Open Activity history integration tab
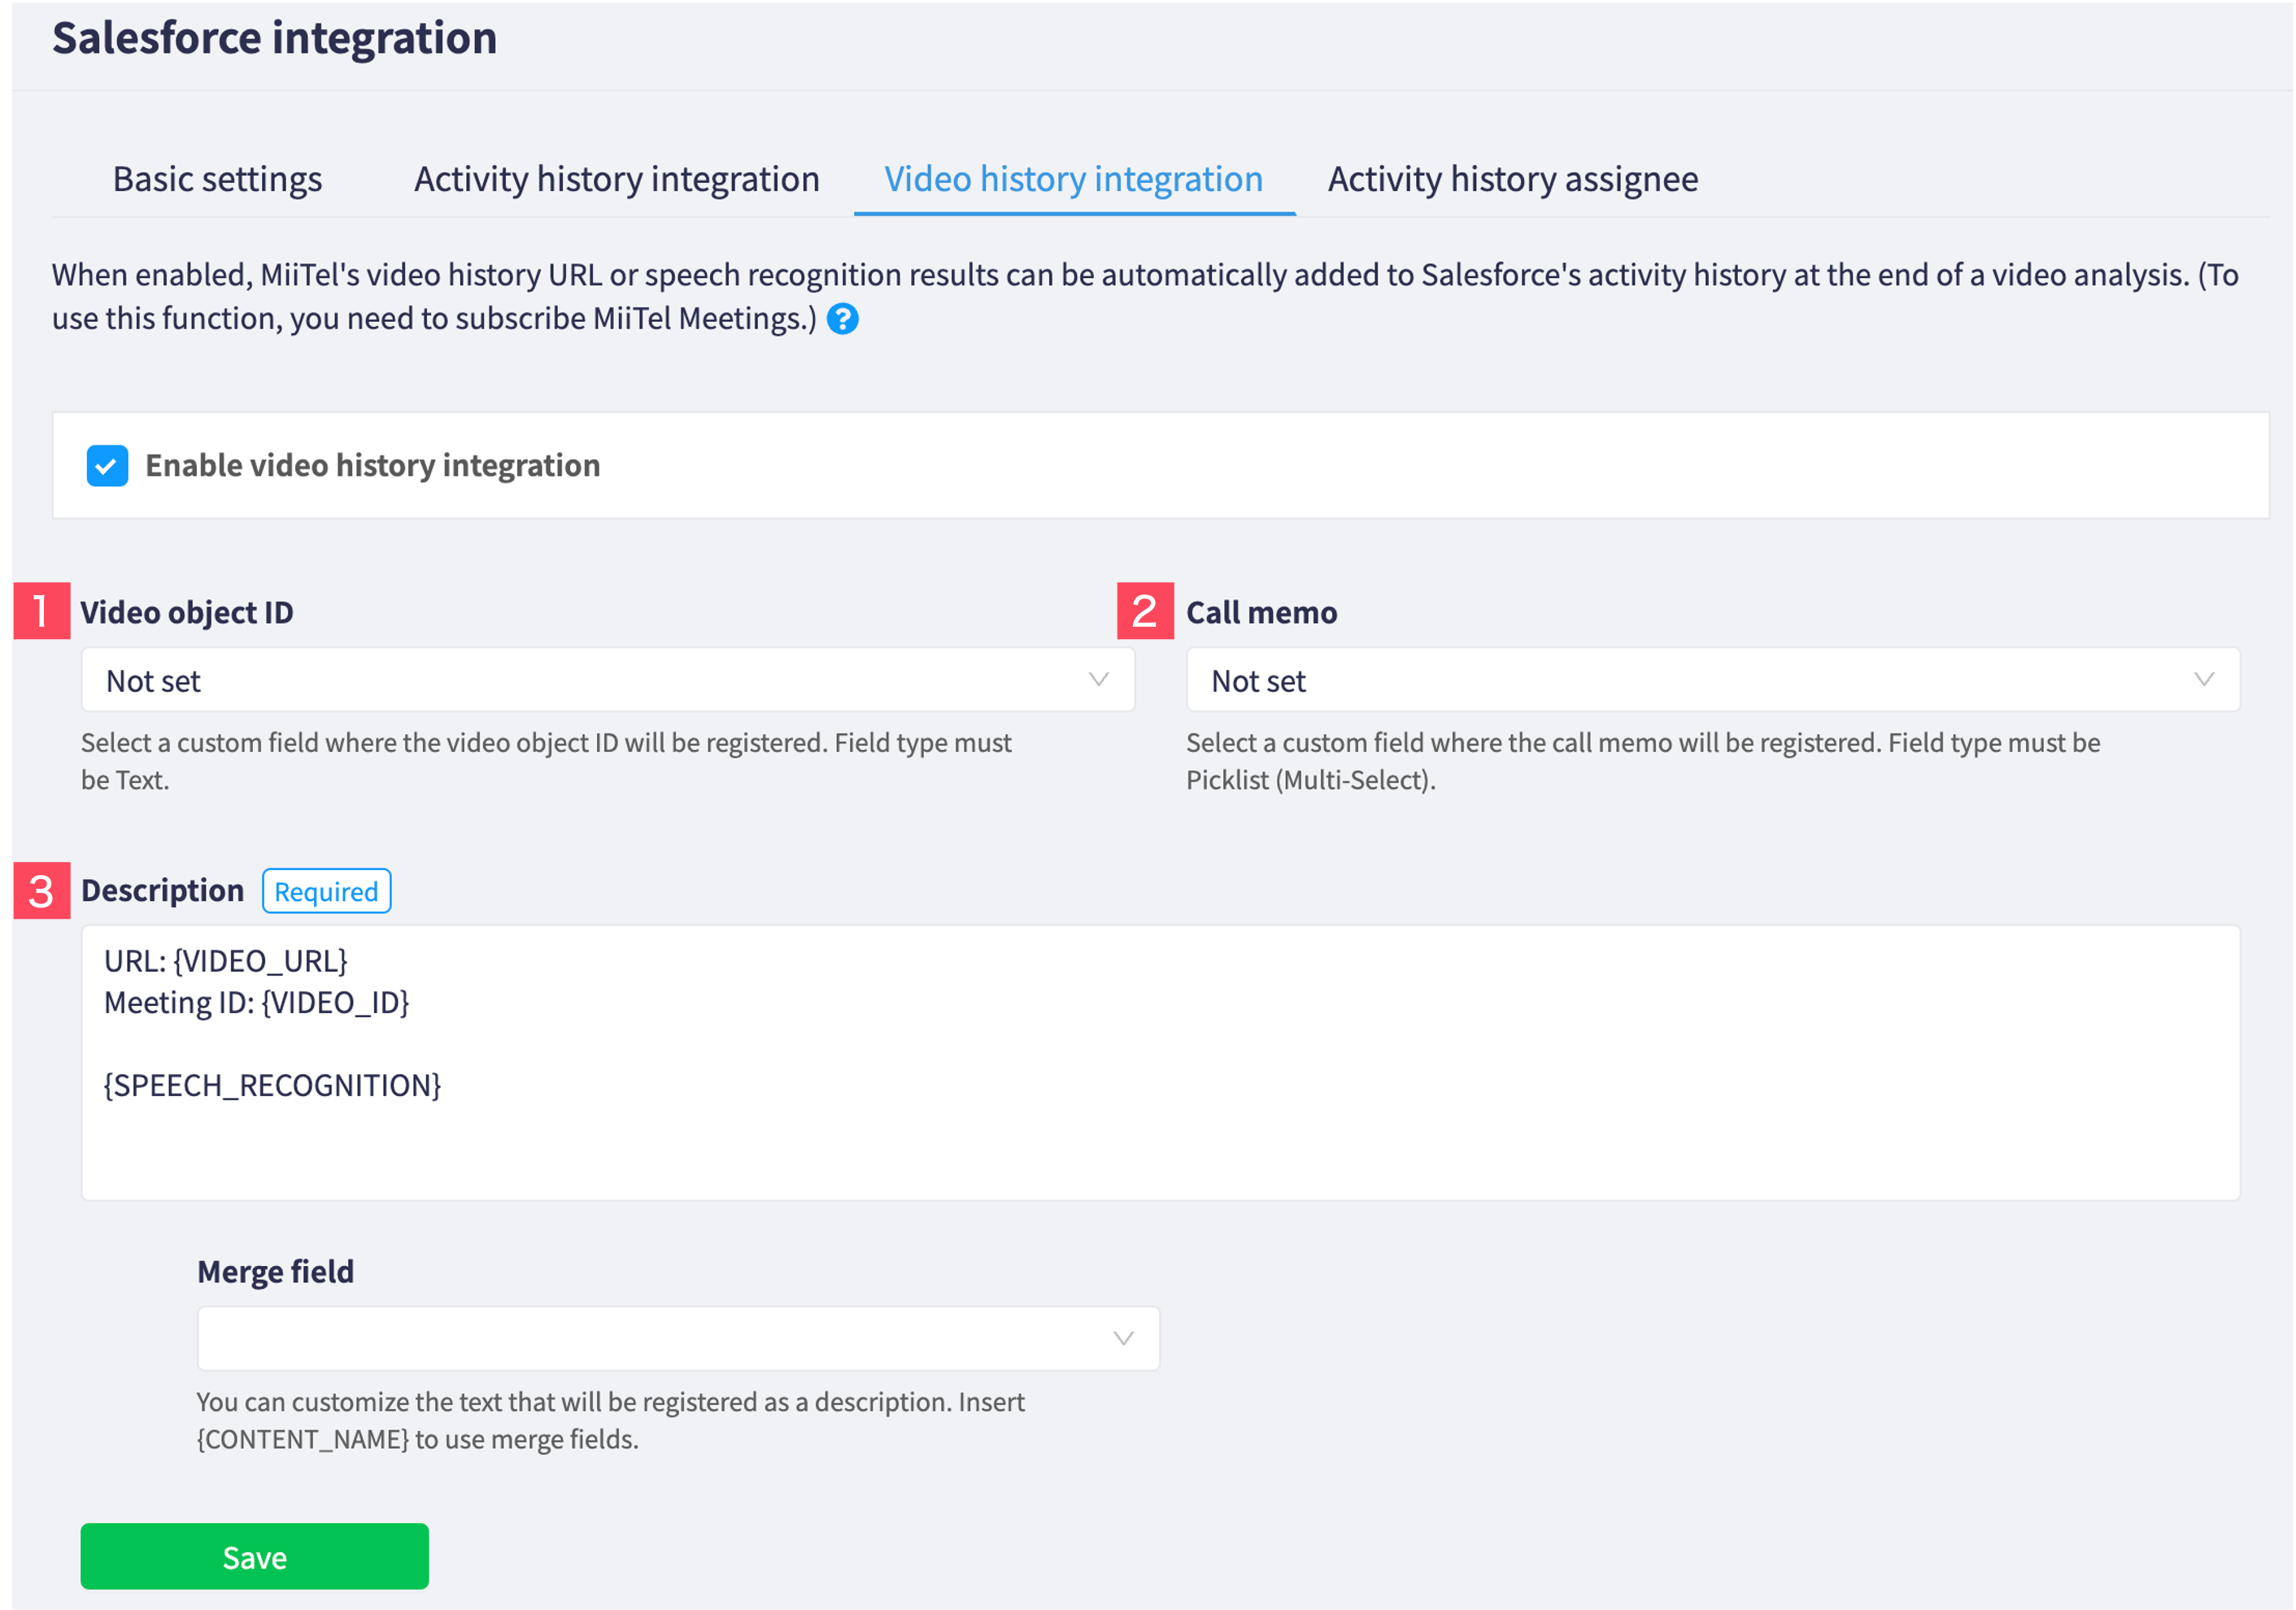Screen dimensions: 2296x1610 pyautogui.click(x=616, y=179)
